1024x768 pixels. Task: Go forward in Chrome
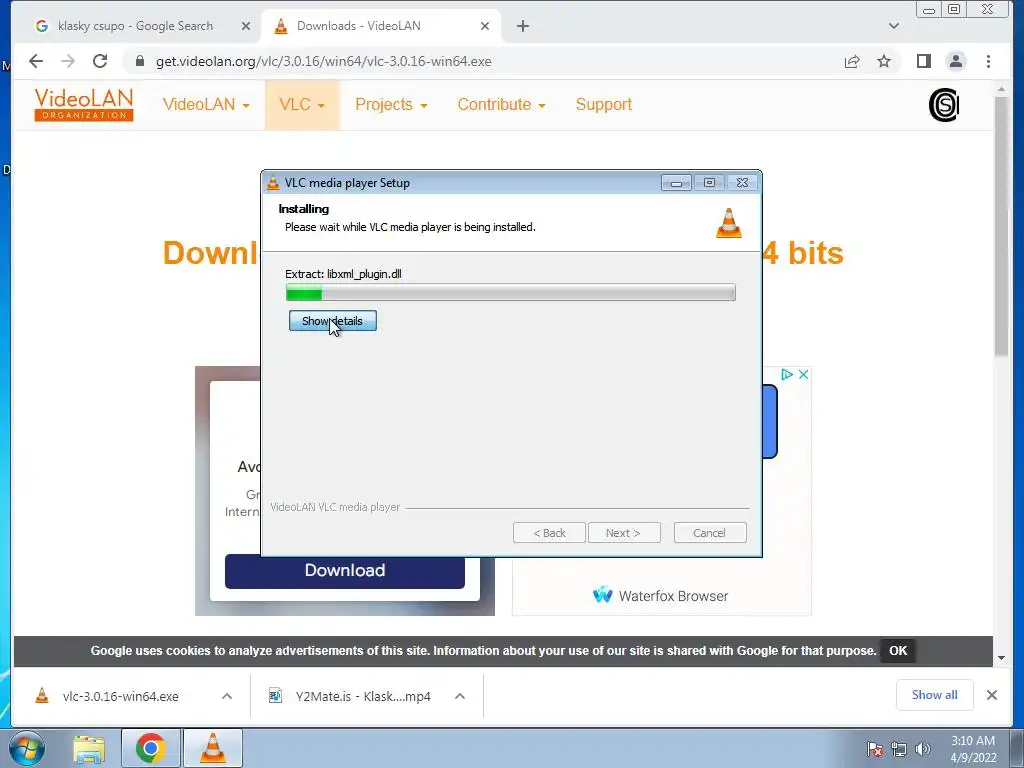coord(68,61)
